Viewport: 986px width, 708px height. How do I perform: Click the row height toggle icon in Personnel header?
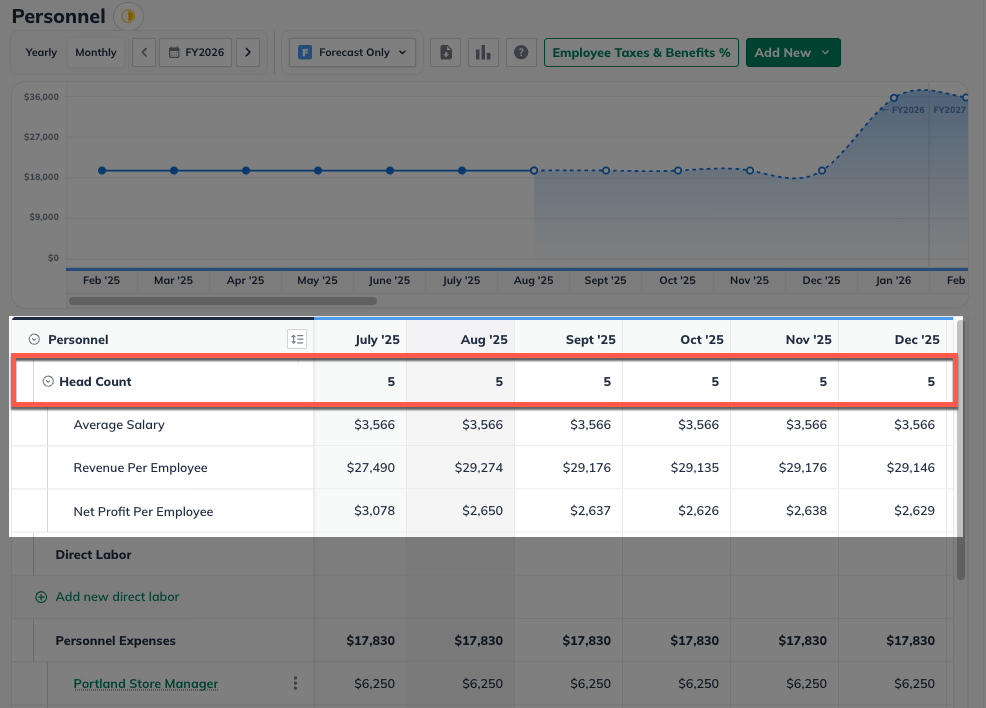pos(296,340)
